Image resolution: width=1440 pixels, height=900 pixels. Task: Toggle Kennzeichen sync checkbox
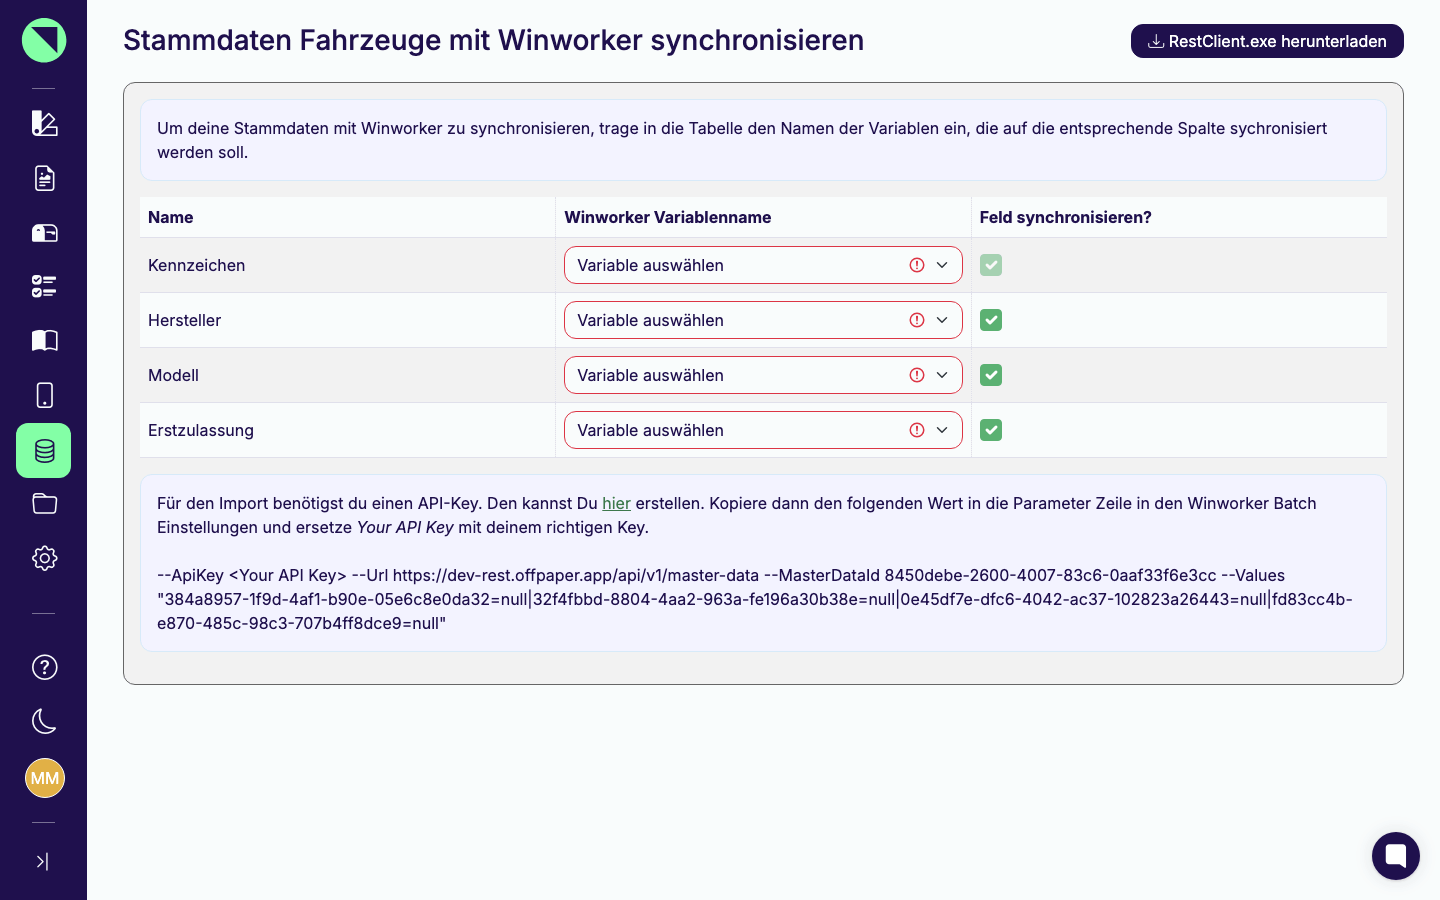(x=991, y=265)
